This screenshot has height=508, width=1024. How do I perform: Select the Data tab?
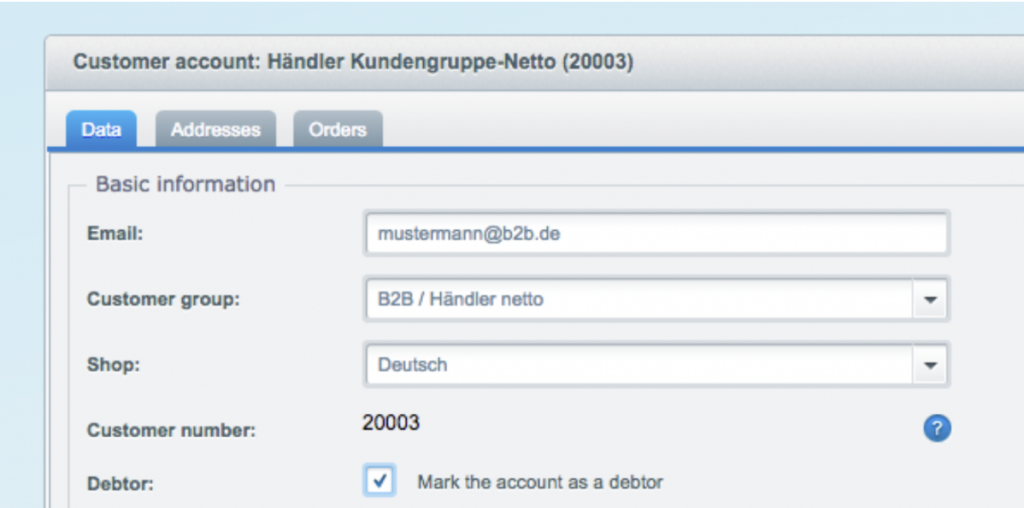coord(101,130)
